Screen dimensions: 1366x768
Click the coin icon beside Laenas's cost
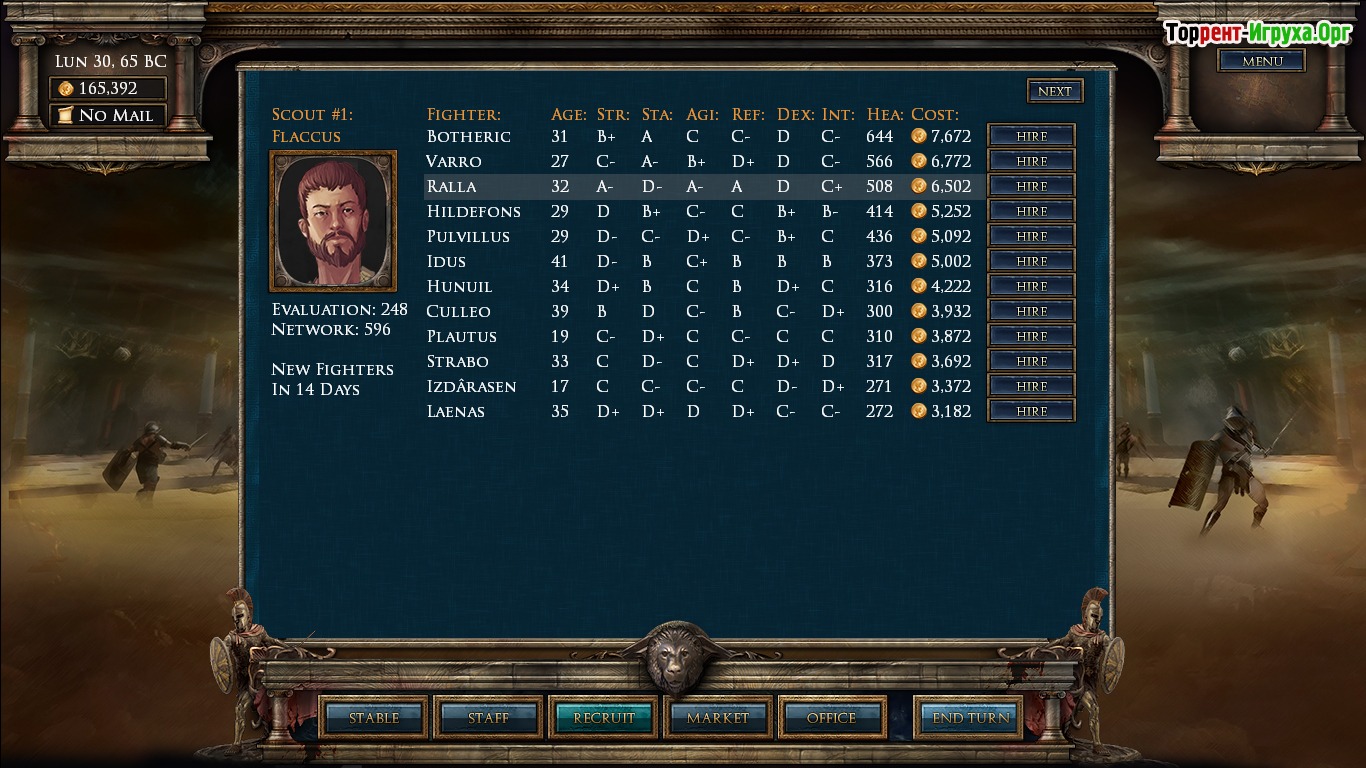pos(919,411)
